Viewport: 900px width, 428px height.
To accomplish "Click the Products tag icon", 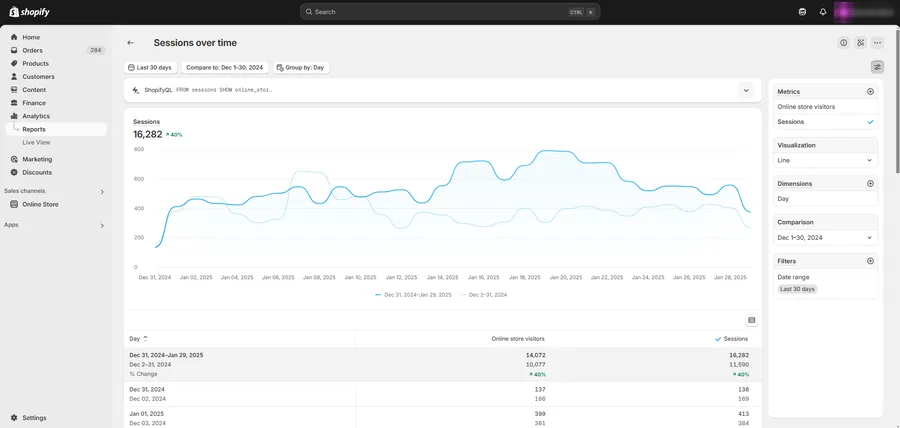I will click(x=14, y=64).
